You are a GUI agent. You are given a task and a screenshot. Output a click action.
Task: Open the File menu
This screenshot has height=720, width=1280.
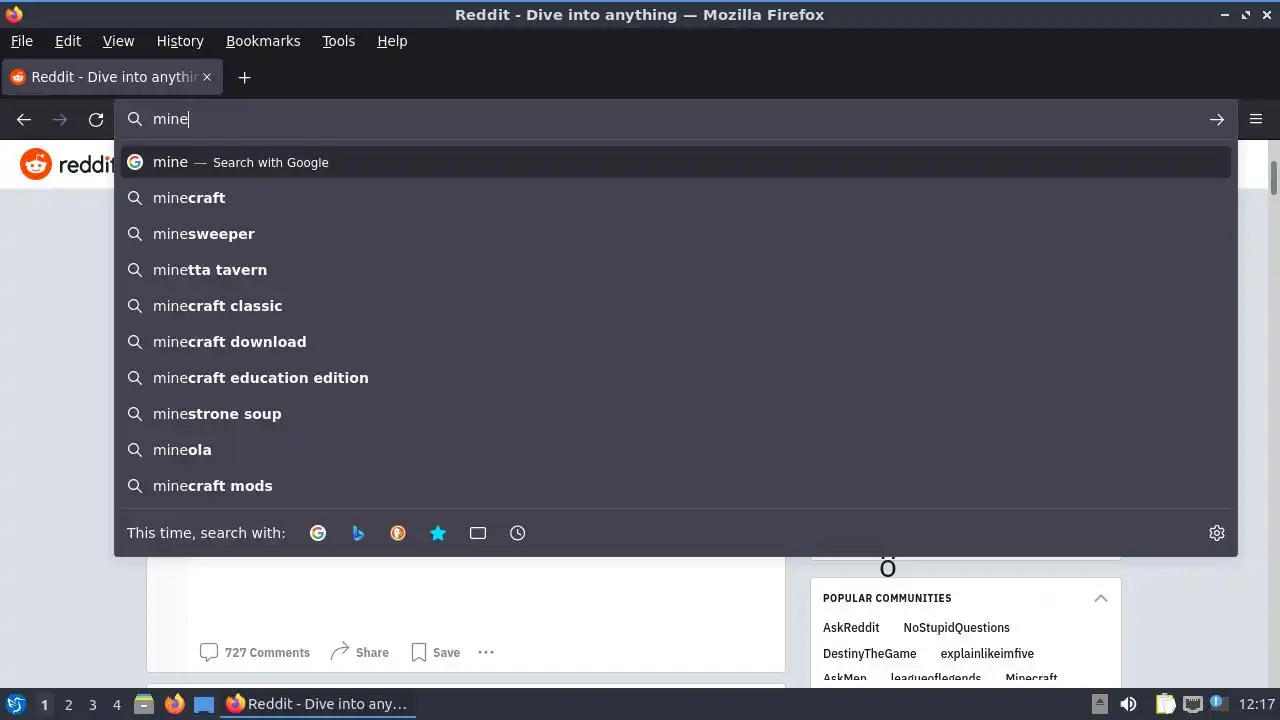click(21, 41)
